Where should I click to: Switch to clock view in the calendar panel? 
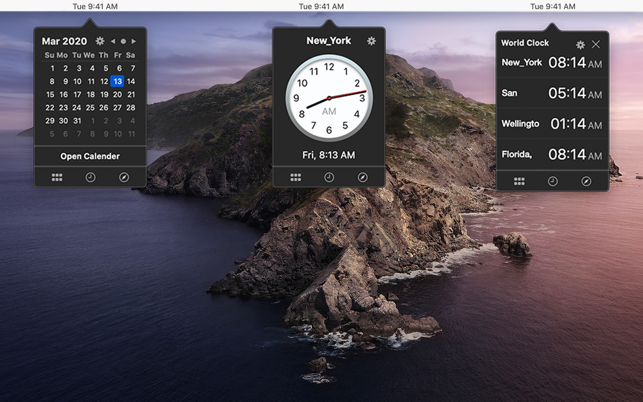(90, 177)
